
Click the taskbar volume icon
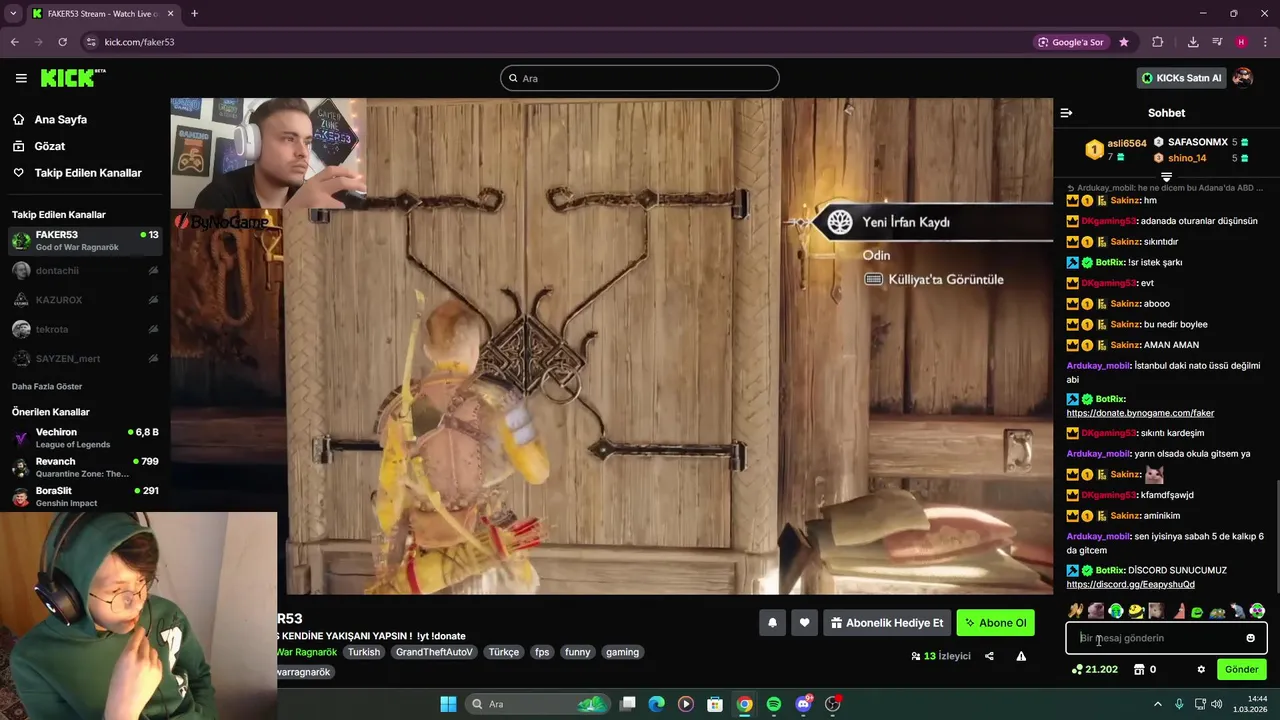click(x=1216, y=704)
